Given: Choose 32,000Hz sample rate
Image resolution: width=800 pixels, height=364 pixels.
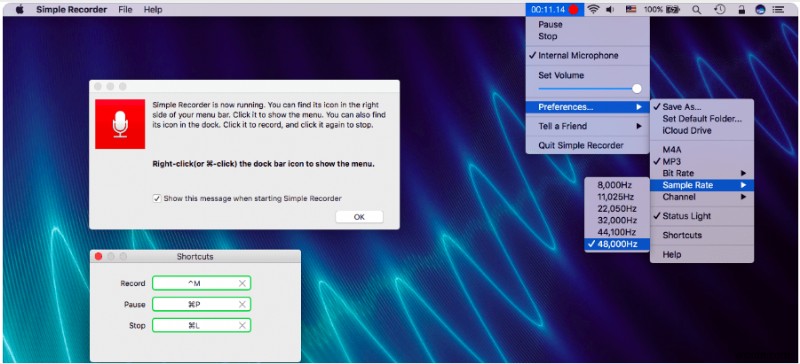Looking at the screenshot, I should (617, 221).
